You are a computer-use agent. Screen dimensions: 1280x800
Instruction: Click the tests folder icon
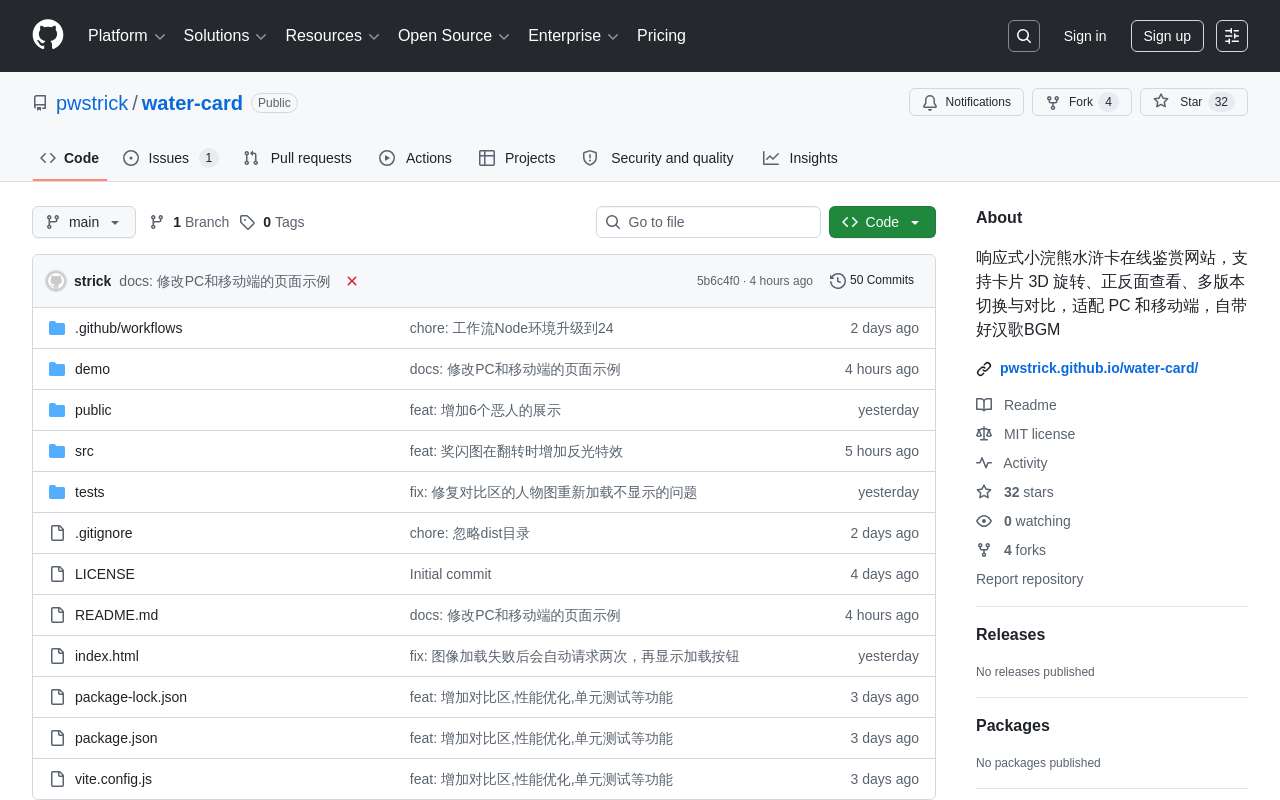pyautogui.click(x=57, y=492)
